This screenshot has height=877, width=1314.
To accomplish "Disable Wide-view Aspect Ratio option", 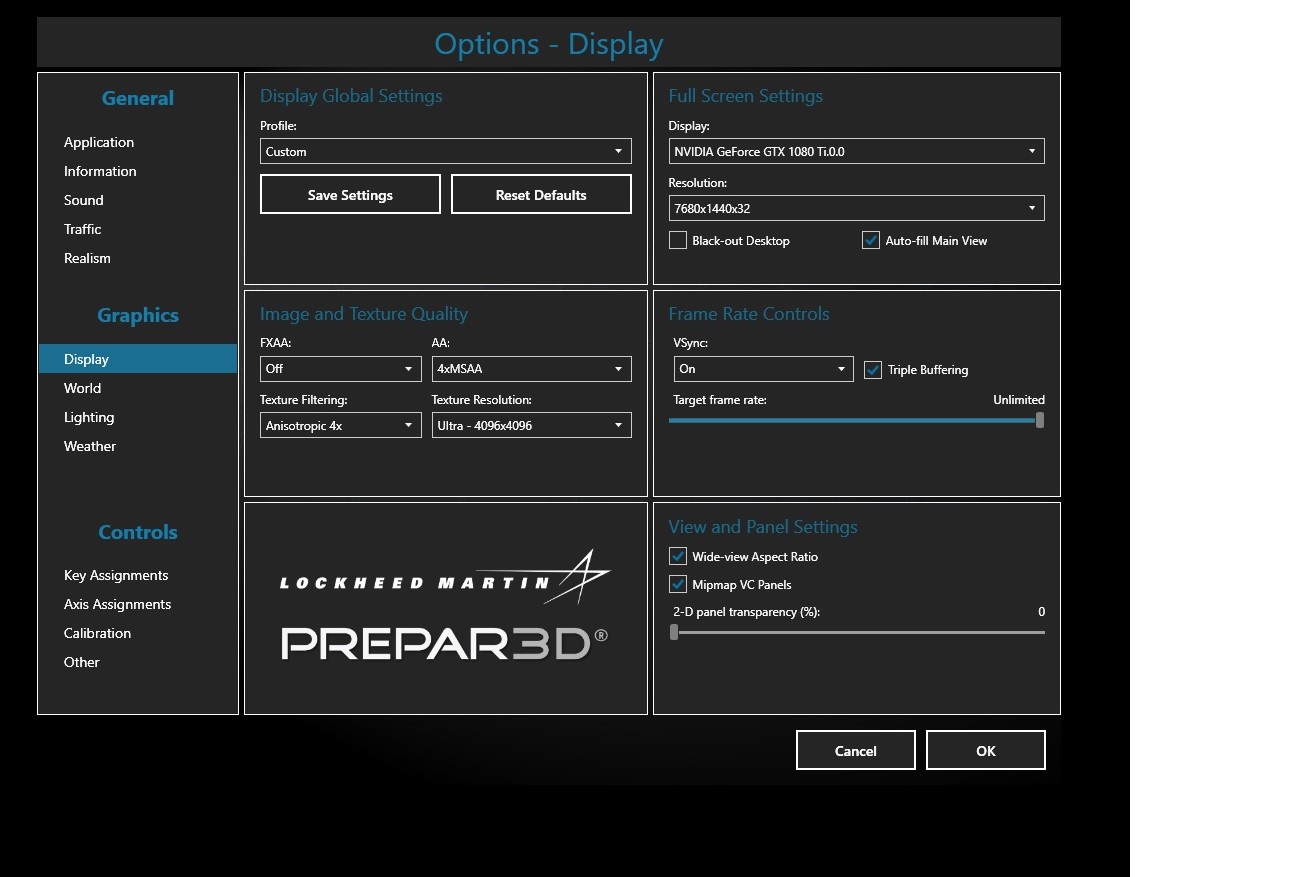I will (x=678, y=557).
